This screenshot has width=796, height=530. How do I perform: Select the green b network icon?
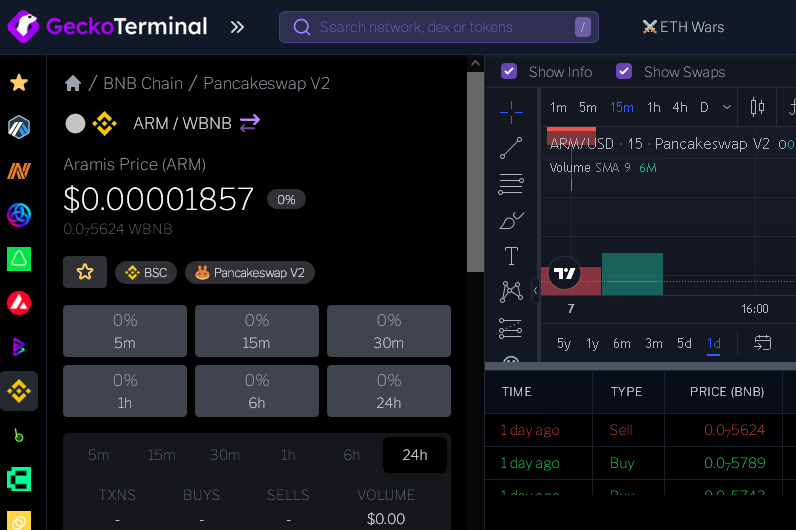coord(19,436)
